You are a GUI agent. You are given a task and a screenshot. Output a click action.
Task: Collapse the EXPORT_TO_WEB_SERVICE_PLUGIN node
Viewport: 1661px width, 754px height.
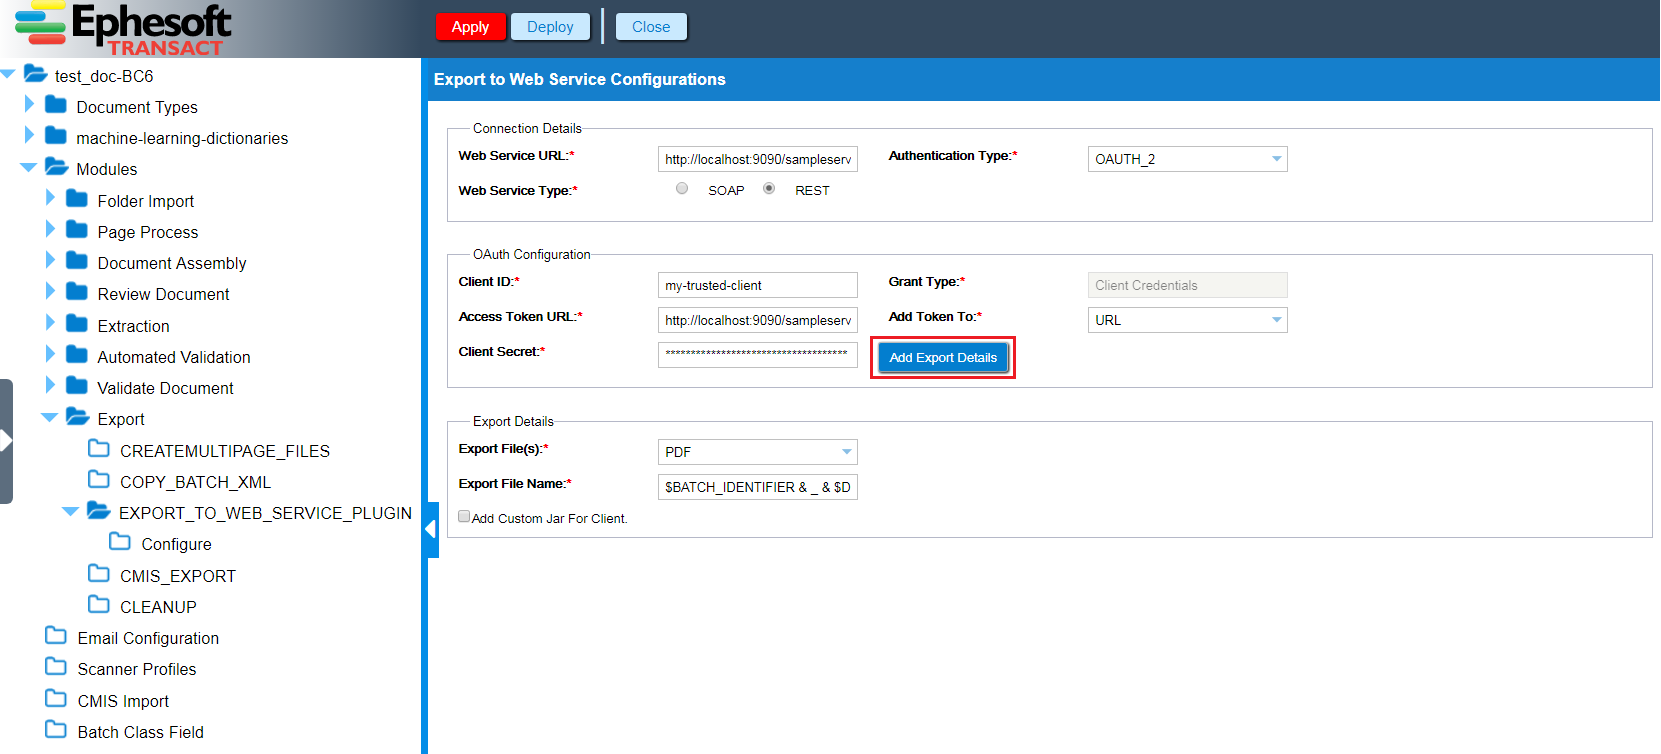pyautogui.click(x=71, y=511)
